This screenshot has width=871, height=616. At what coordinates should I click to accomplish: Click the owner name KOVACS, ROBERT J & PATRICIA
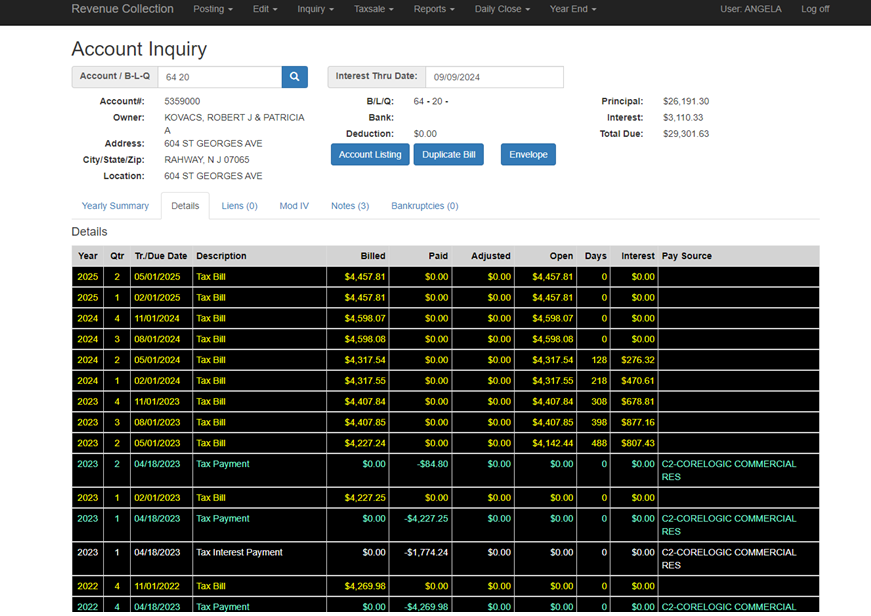coord(234,118)
